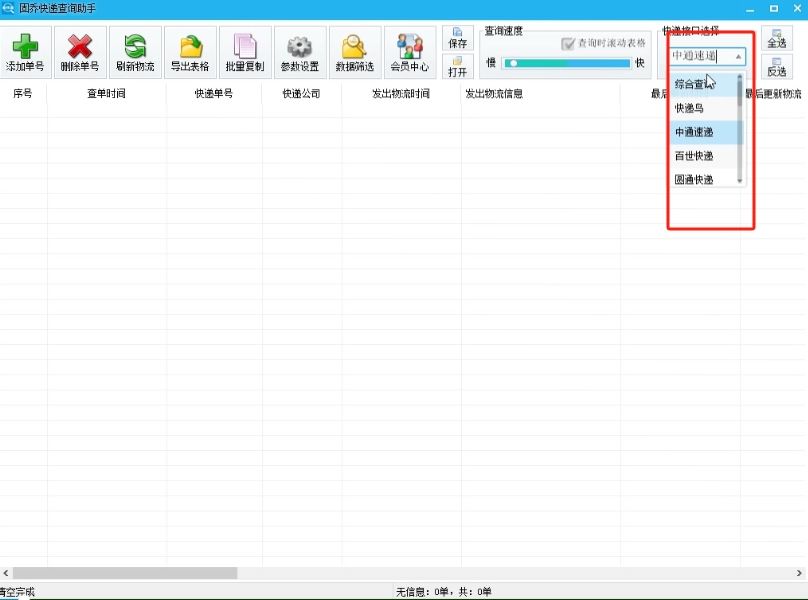Select 综合查询 from dropdown list
This screenshot has width=808, height=600.
click(x=705, y=84)
